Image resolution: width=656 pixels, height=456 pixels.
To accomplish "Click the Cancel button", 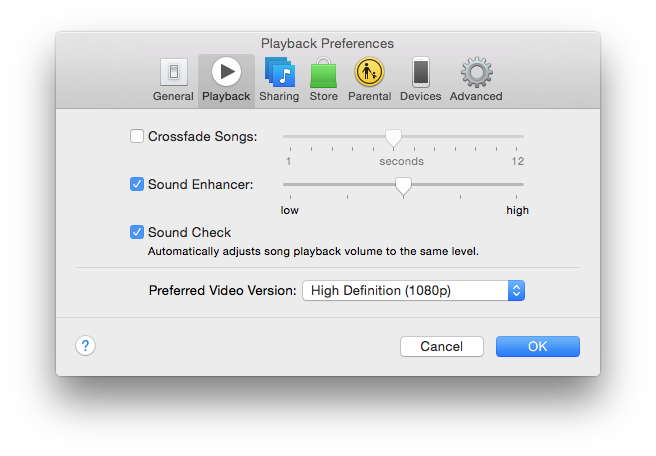I will (x=441, y=346).
